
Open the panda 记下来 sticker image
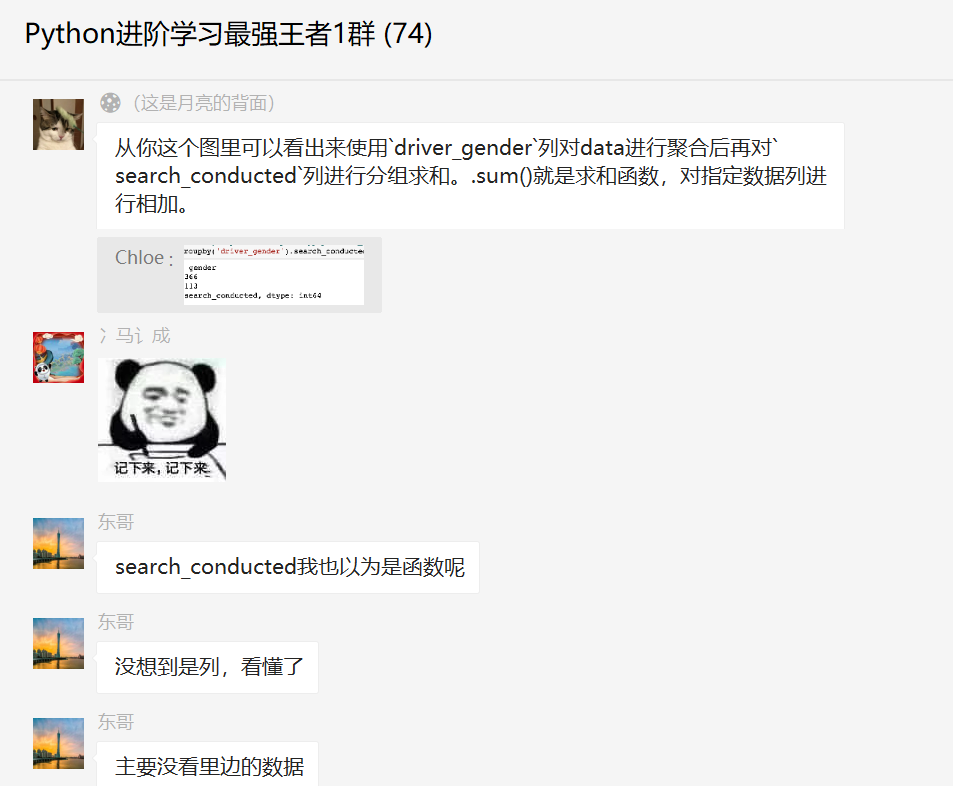[x=162, y=420]
